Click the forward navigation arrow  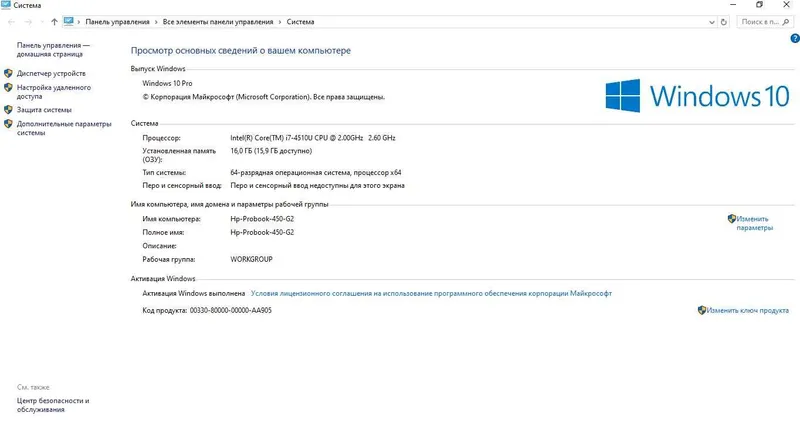tap(28, 22)
